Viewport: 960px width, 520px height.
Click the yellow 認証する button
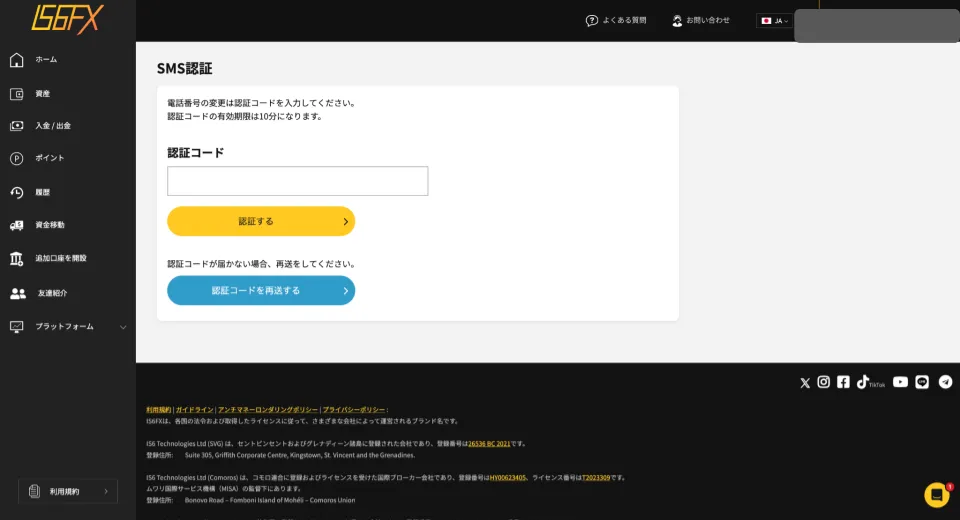(261, 221)
